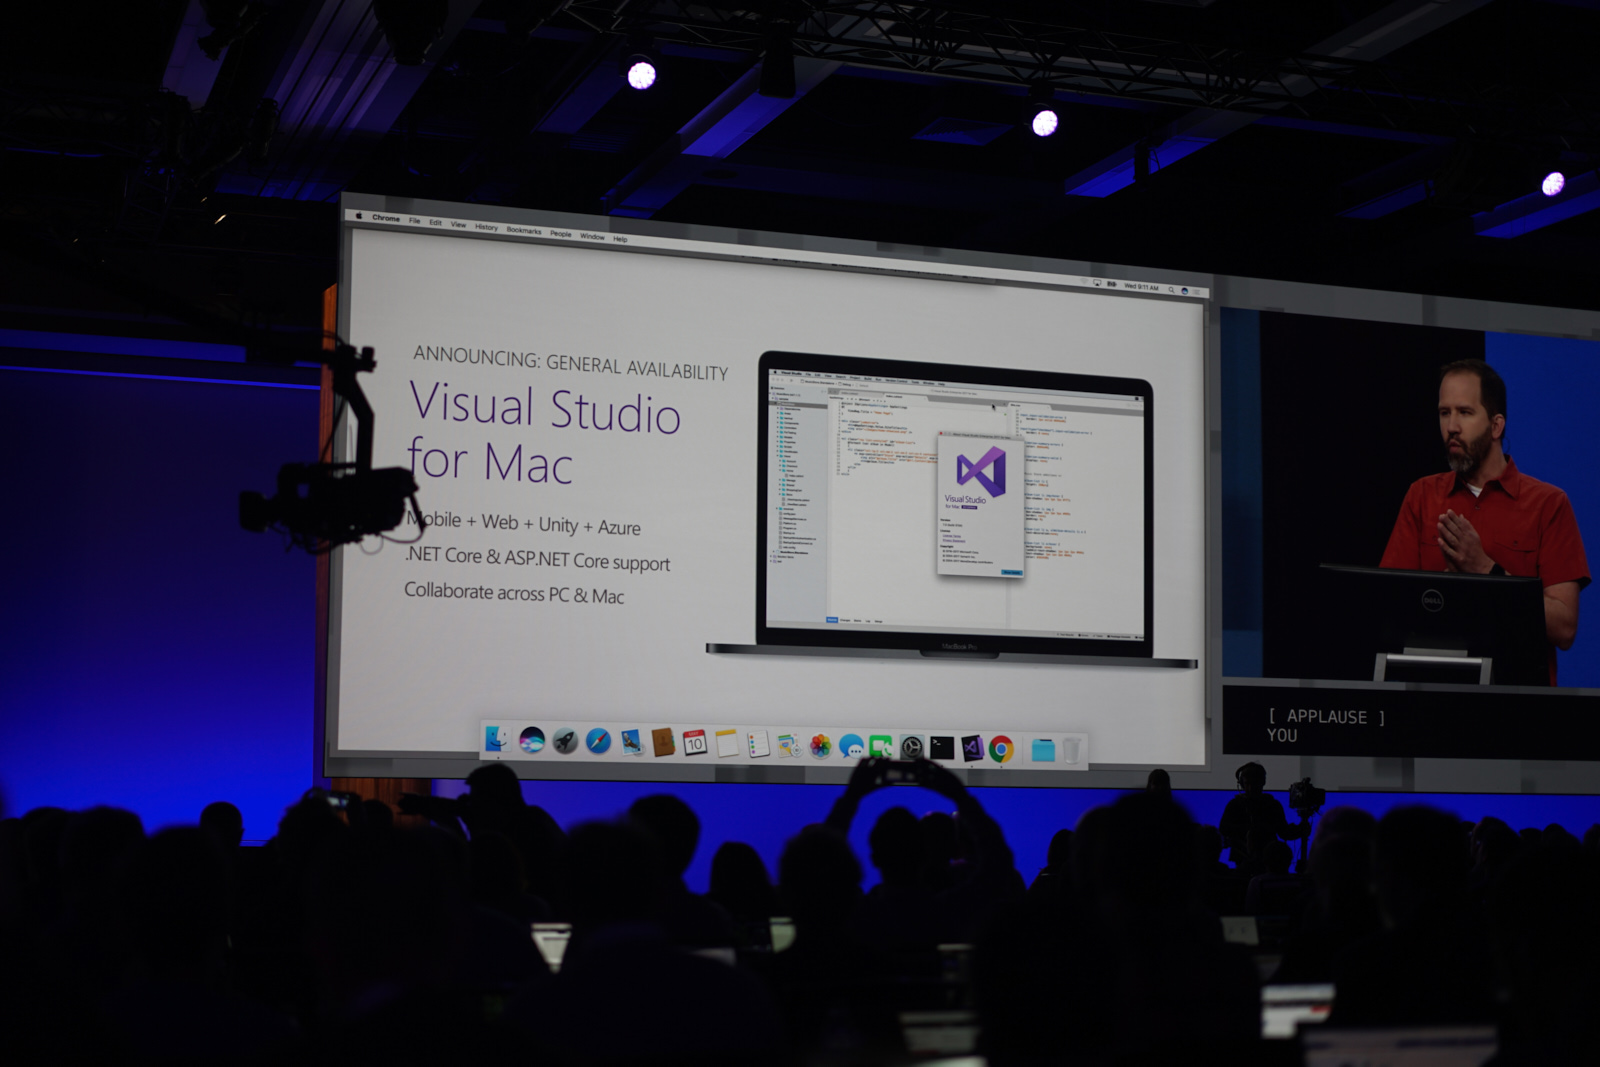1600x1067 pixels.
Task: Click the .NET Core & ASP.NET Core support line
Action: click(537, 559)
